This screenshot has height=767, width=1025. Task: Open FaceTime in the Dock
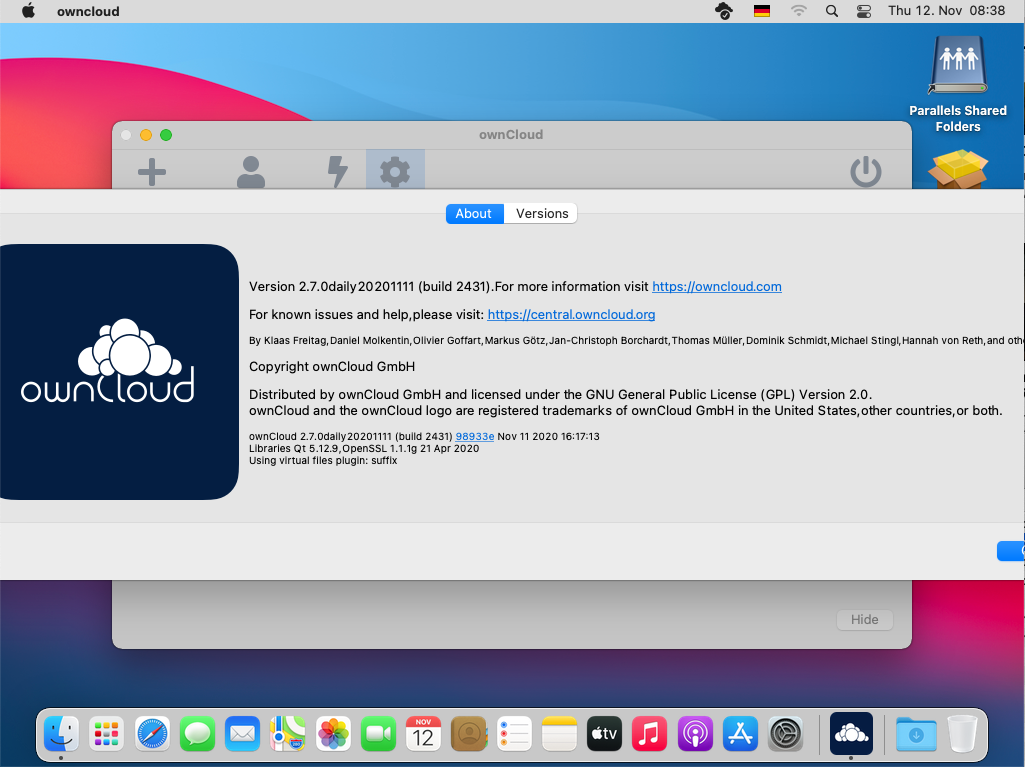(x=378, y=733)
